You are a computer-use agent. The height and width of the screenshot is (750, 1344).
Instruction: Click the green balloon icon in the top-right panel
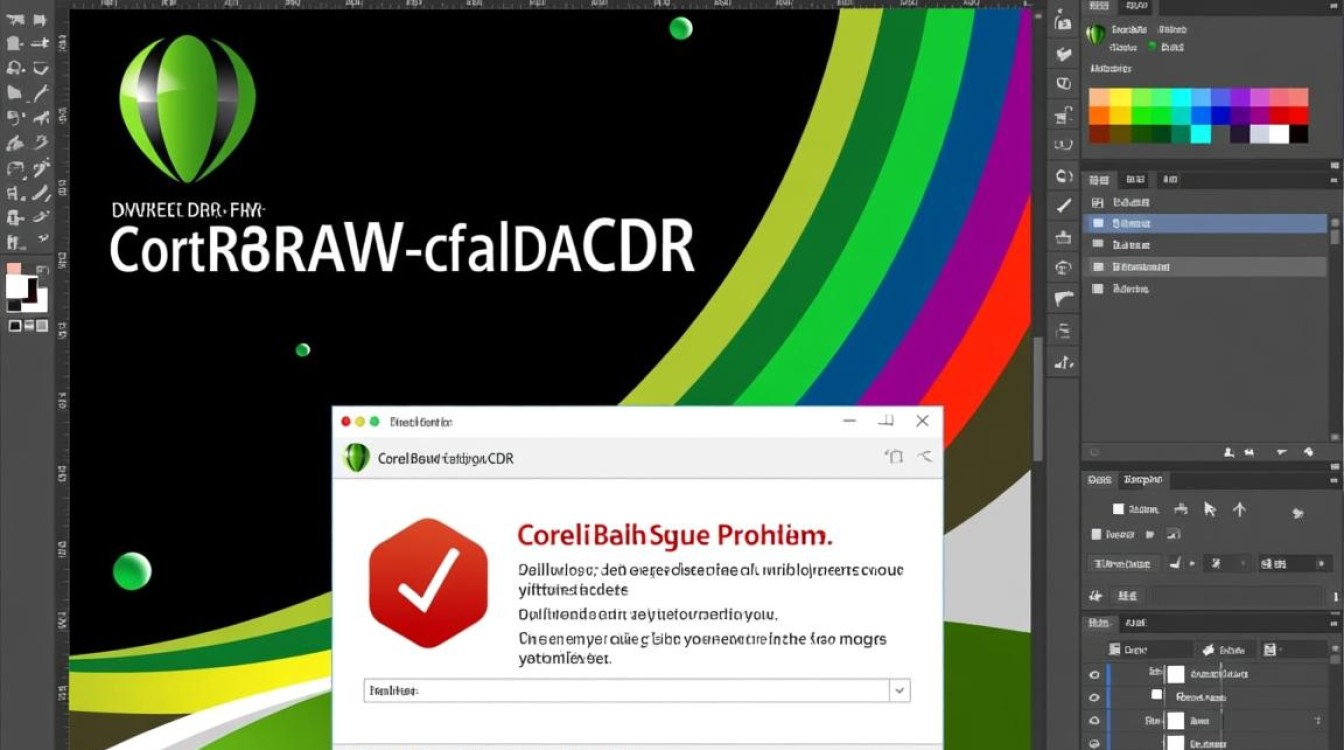coord(1096,33)
